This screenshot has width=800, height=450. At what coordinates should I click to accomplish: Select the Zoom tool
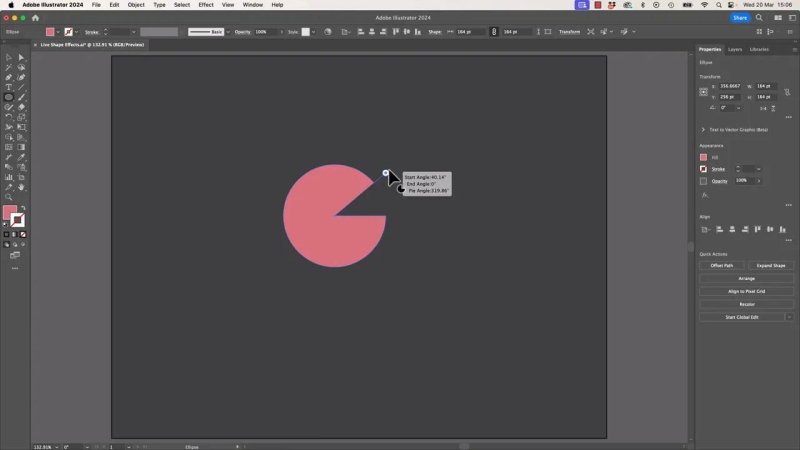(9, 197)
